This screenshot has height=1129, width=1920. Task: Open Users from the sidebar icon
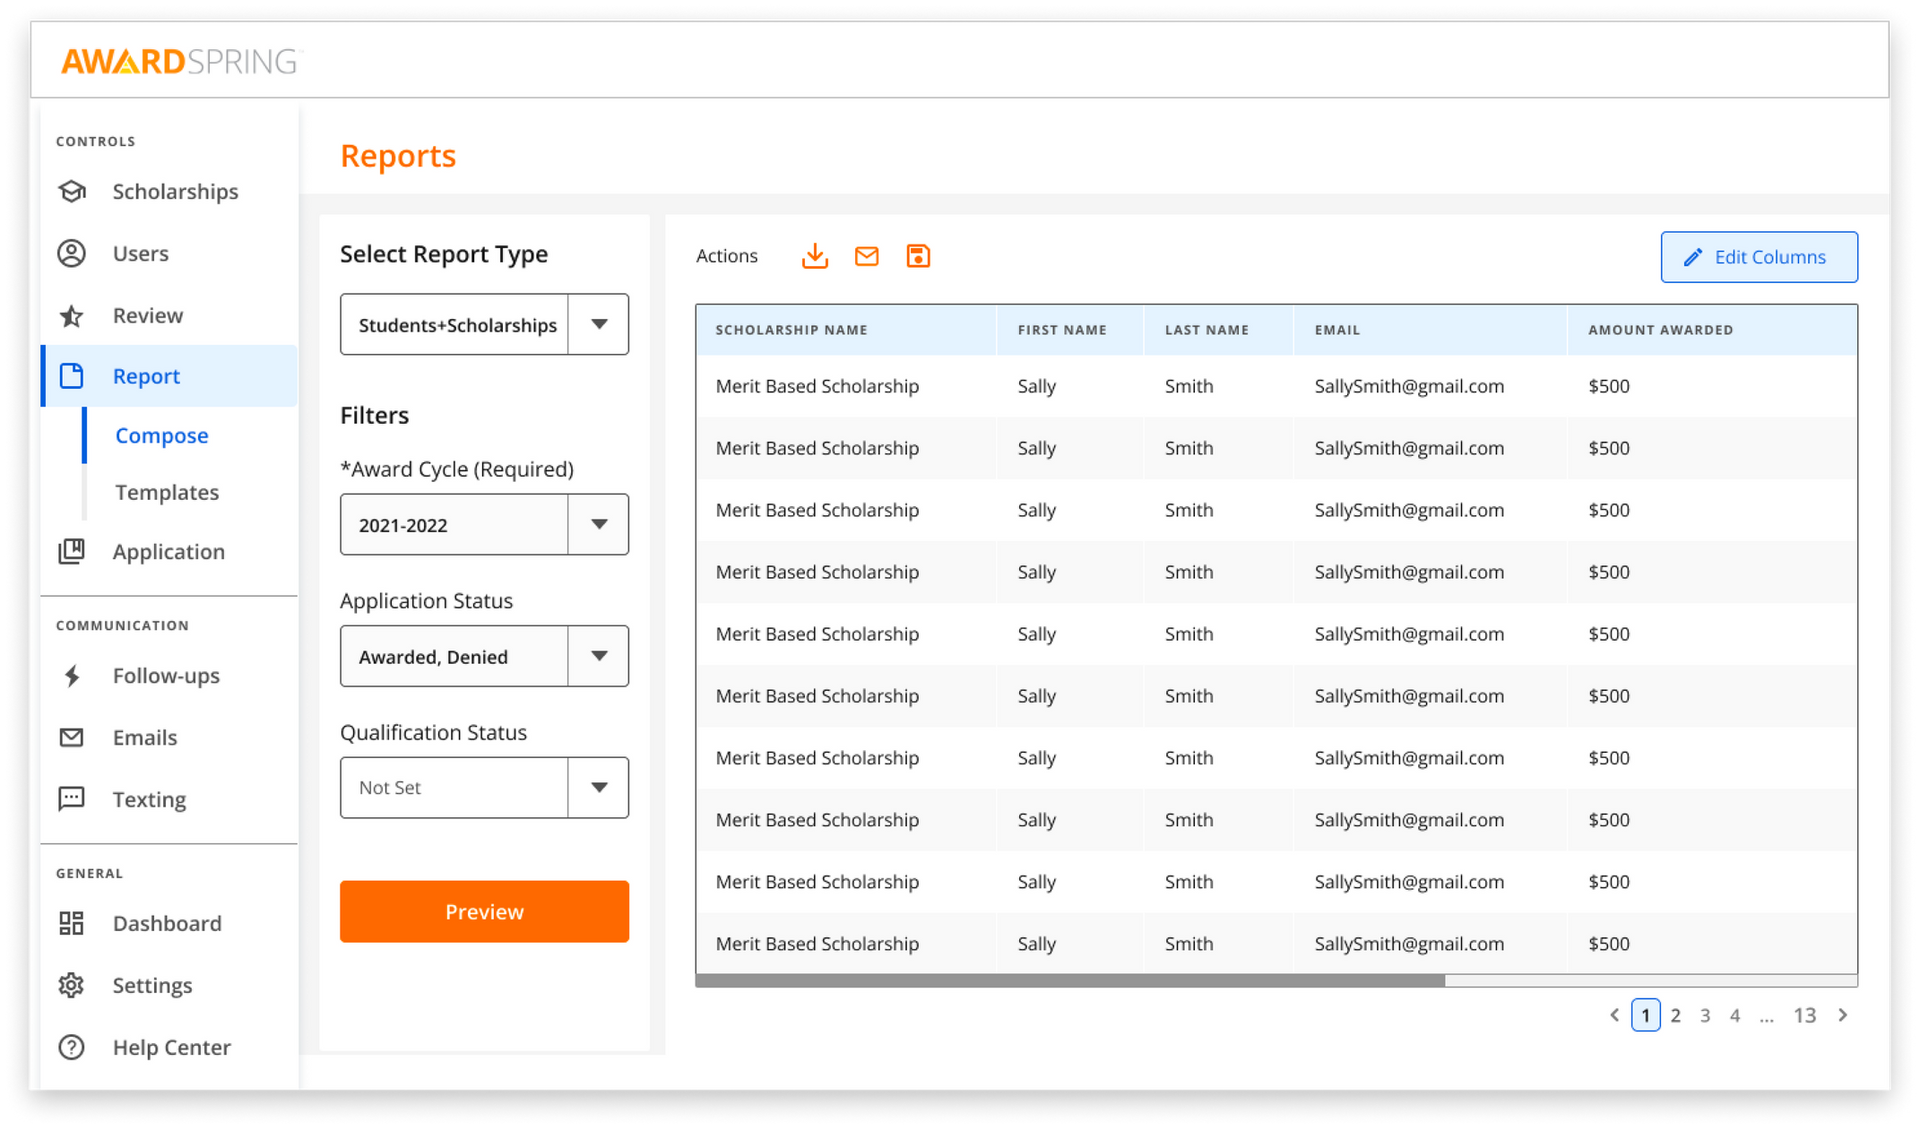pos(71,253)
